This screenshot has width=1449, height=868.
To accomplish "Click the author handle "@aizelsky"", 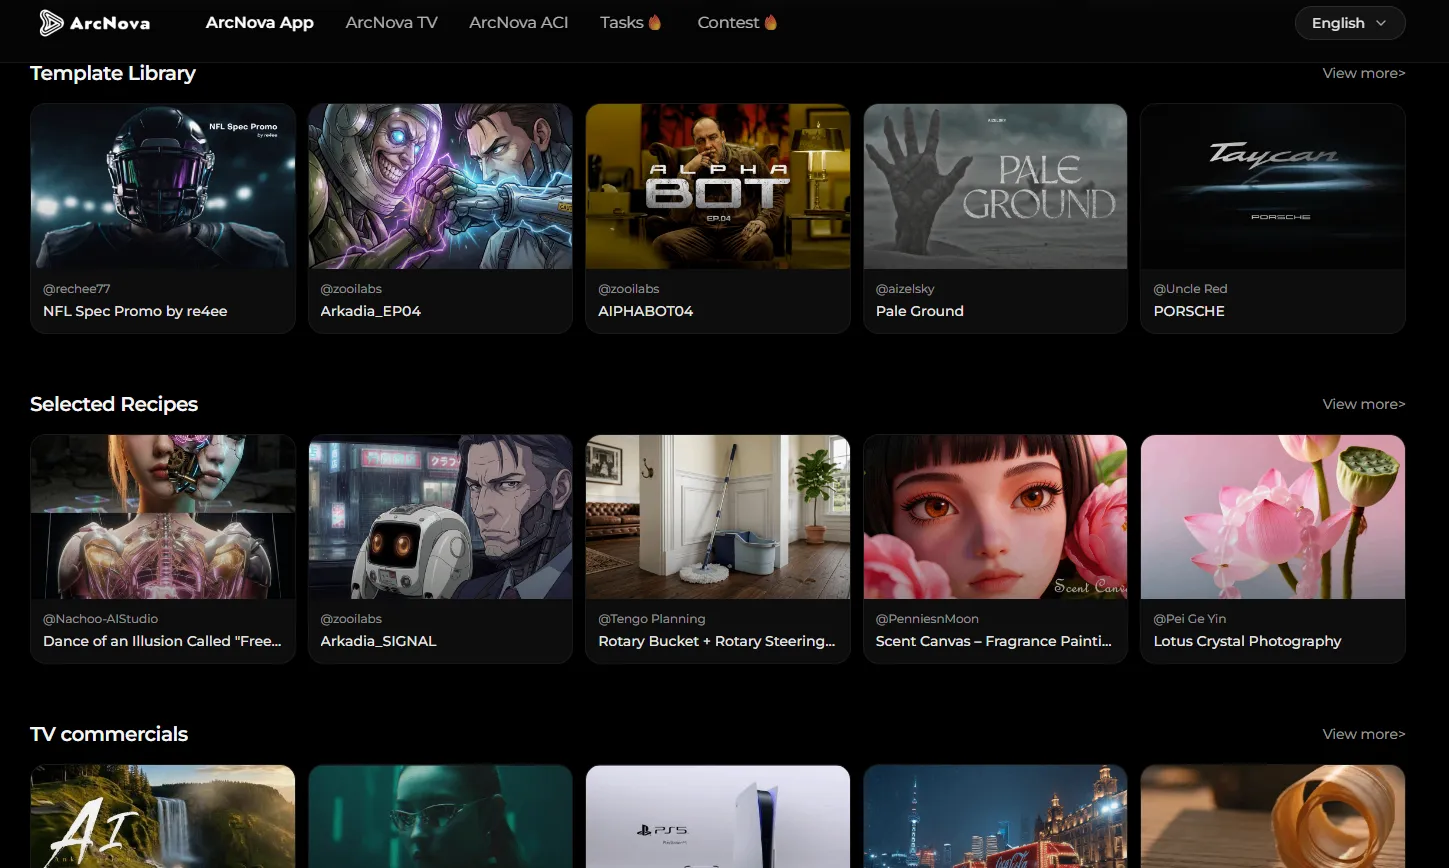I will point(905,289).
